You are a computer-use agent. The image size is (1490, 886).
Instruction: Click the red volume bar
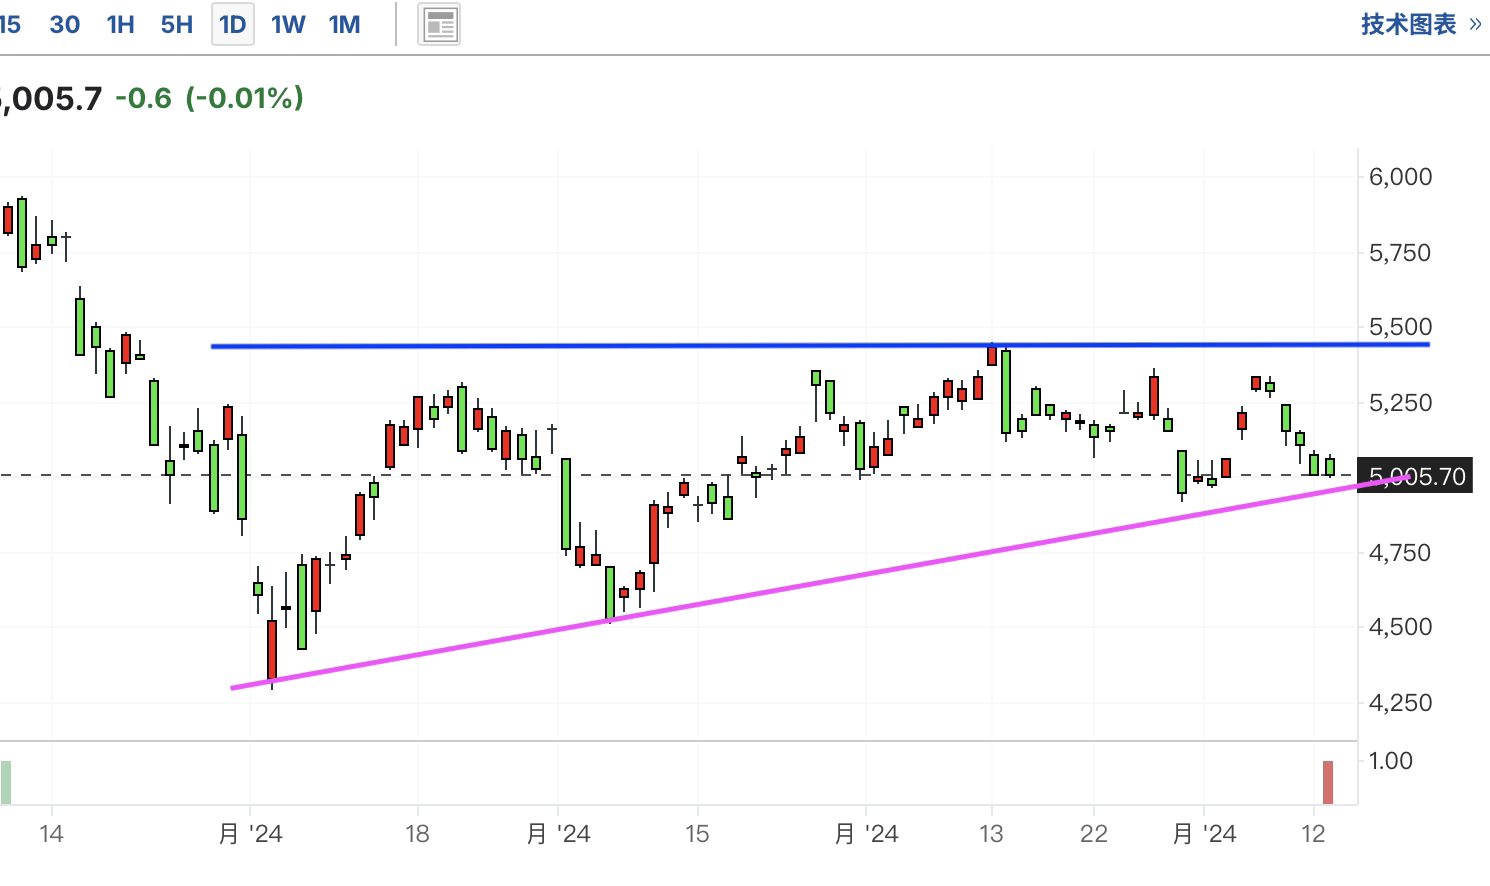coord(1328,782)
